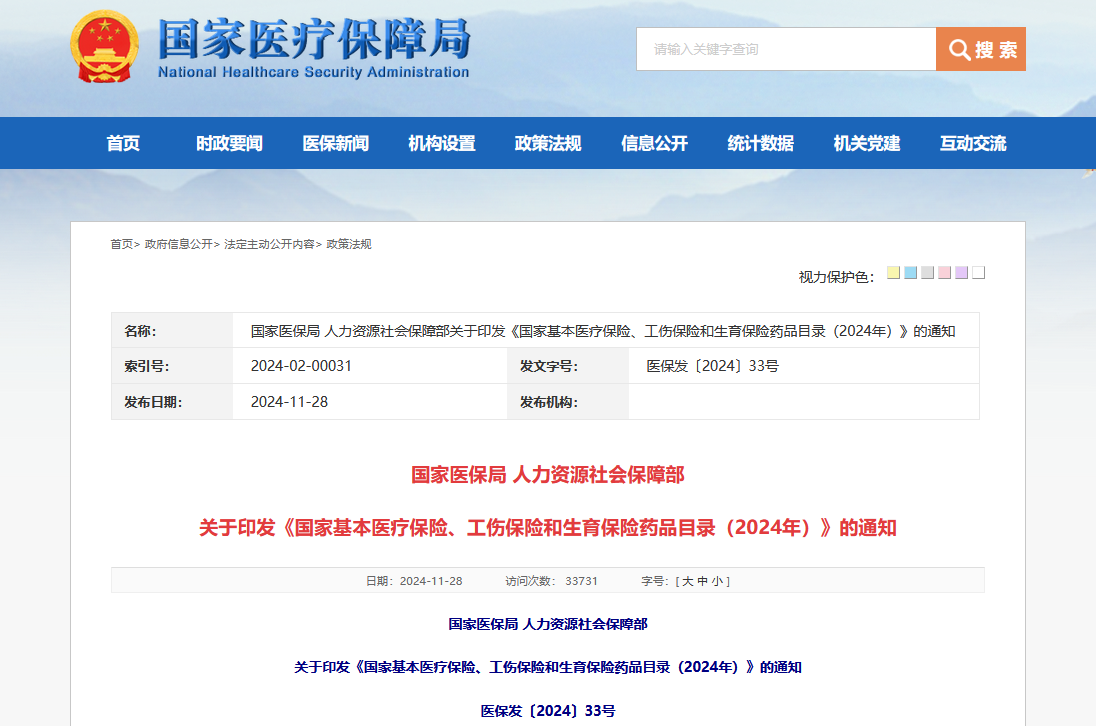
Task: Click the 政府信息公开 breadcrumb link
Action: tap(178, 244)
